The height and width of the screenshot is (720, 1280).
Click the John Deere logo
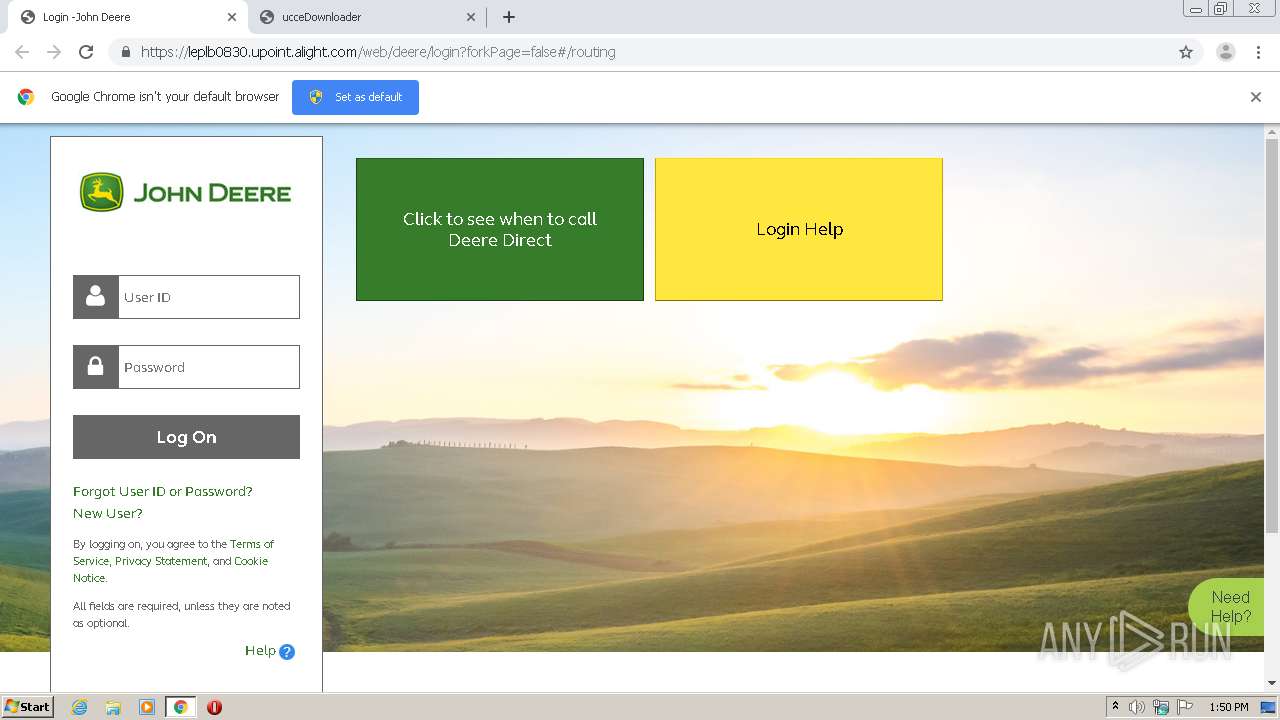click(x=186, y=192)
